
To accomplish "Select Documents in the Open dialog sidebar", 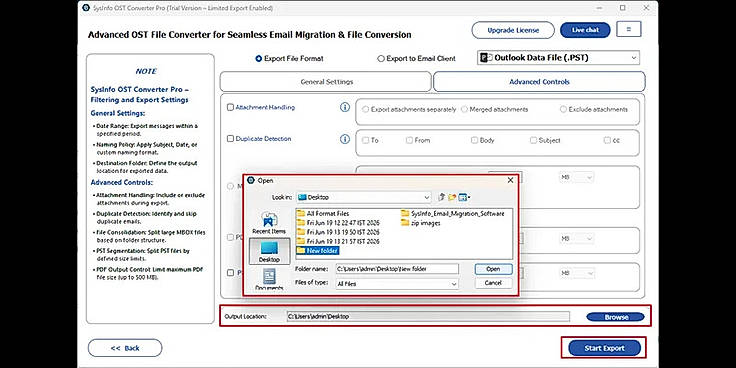I will tap(269, 280).
